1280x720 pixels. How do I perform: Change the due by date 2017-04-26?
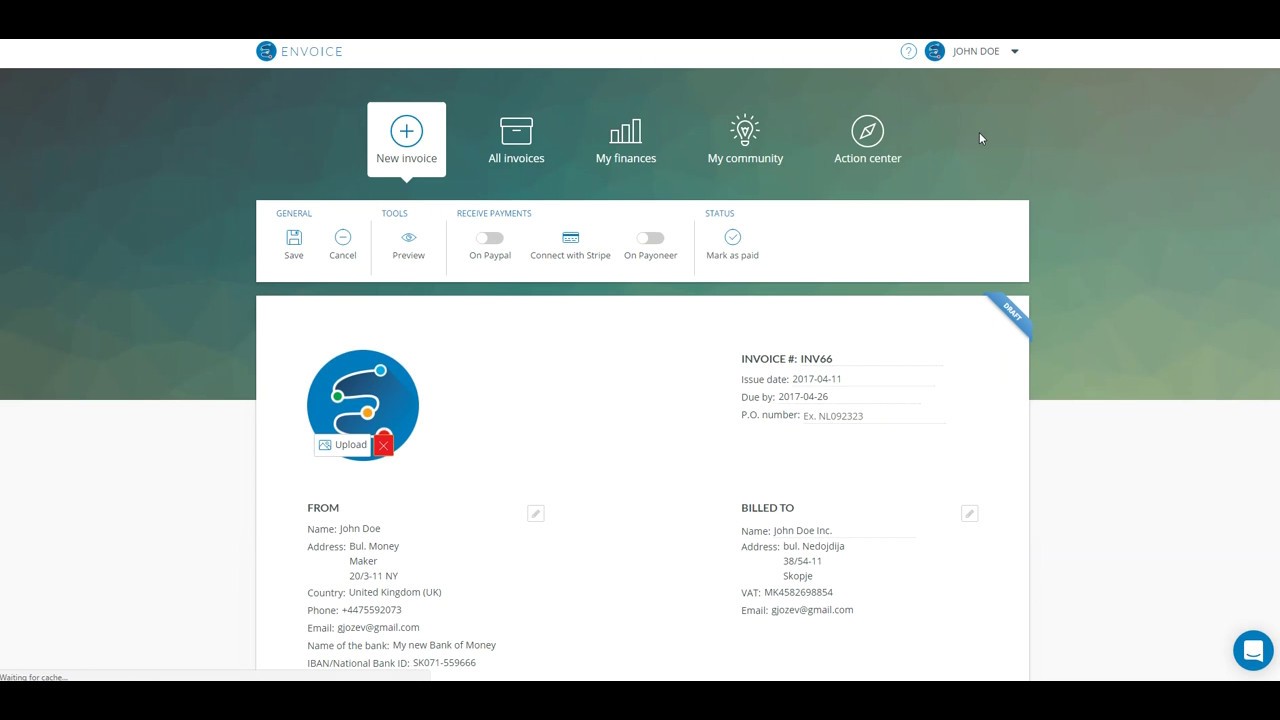(849, 397)
